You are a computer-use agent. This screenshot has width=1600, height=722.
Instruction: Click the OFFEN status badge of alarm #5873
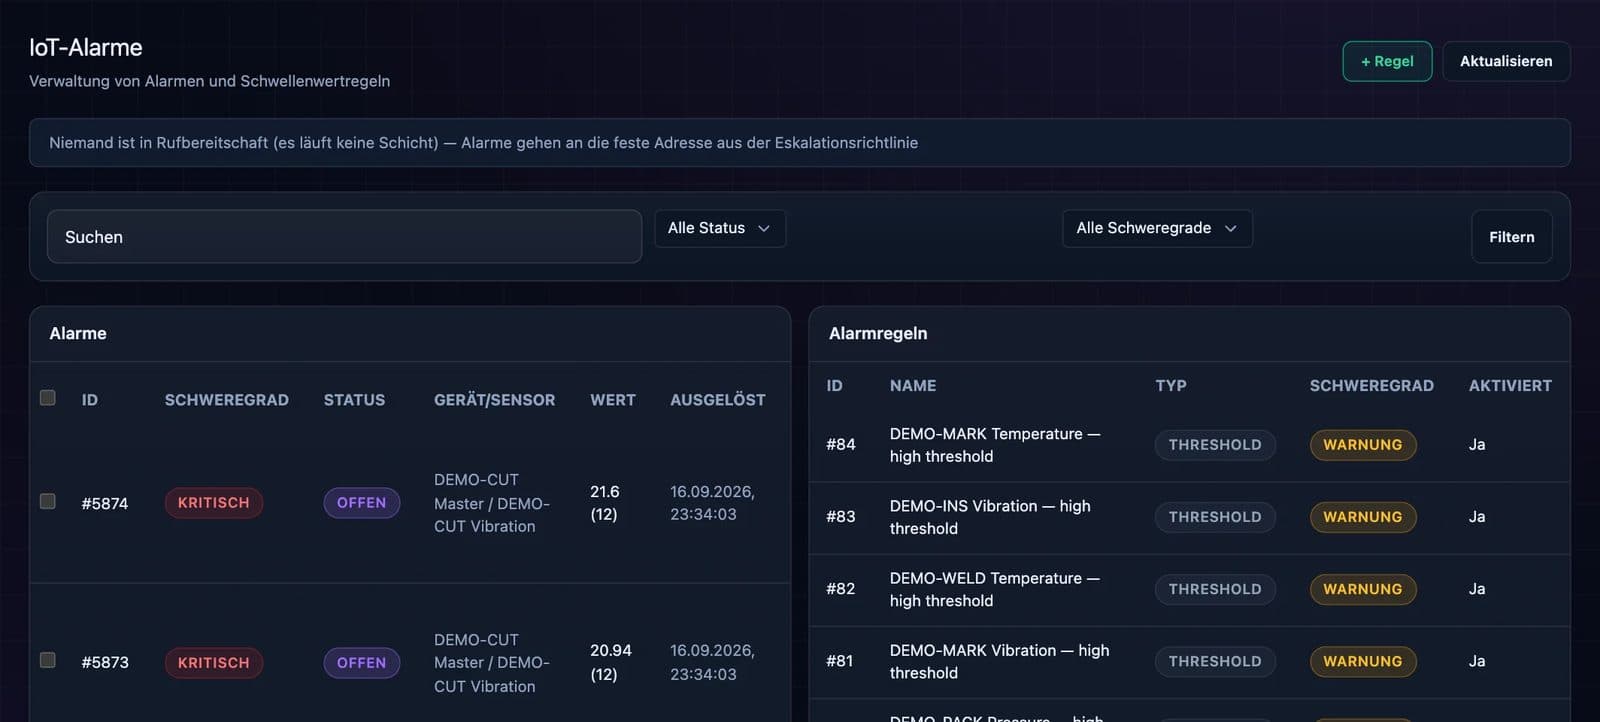coord(361,663)
